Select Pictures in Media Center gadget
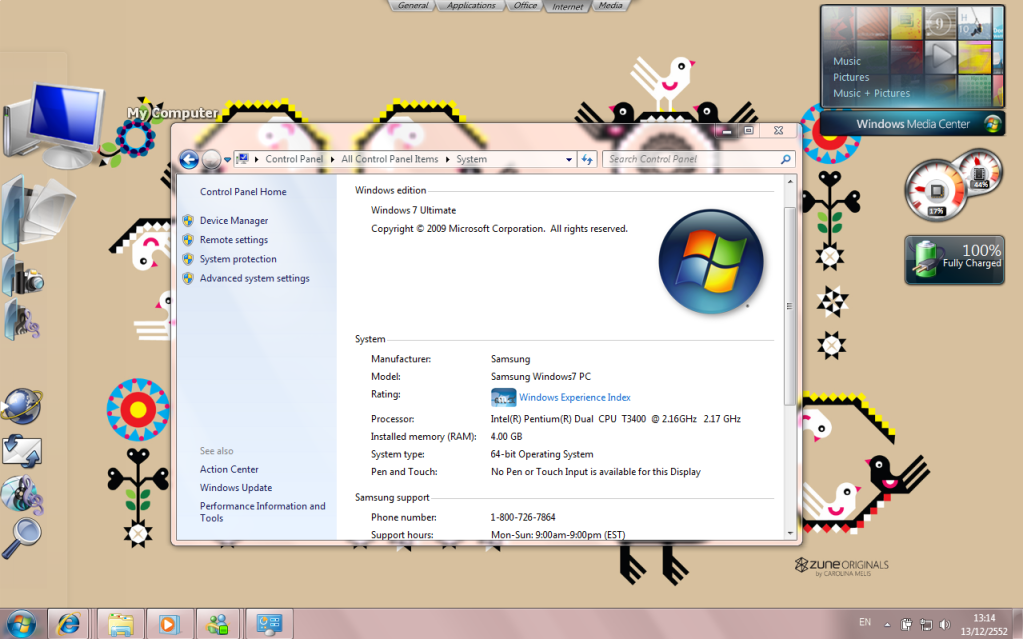 point(851,77)
